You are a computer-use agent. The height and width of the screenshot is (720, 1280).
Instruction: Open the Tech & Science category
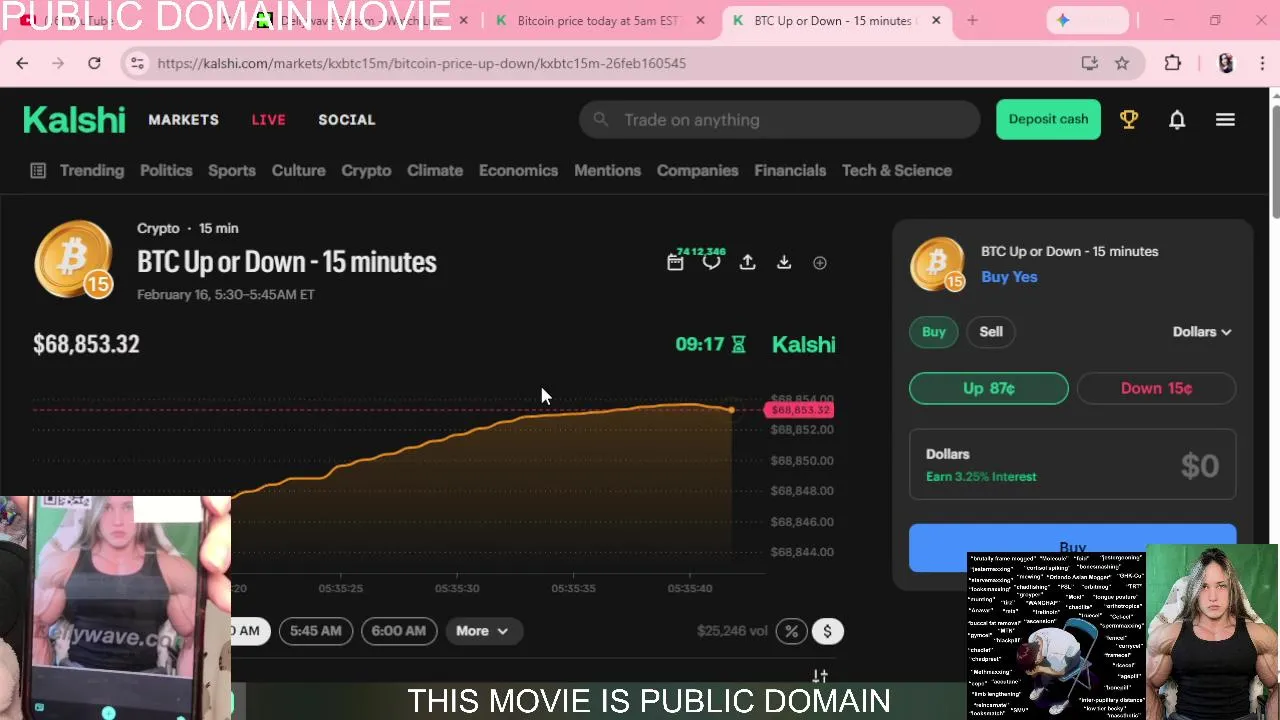pos(897,171)
